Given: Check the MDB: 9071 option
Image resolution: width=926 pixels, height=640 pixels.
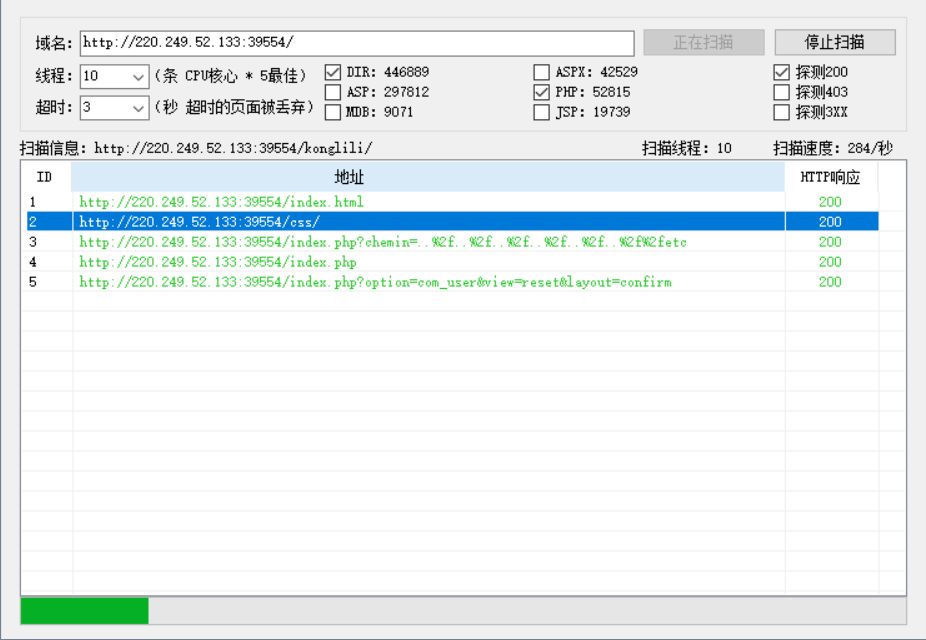Looking at the screenshot, I should [331, 111].
